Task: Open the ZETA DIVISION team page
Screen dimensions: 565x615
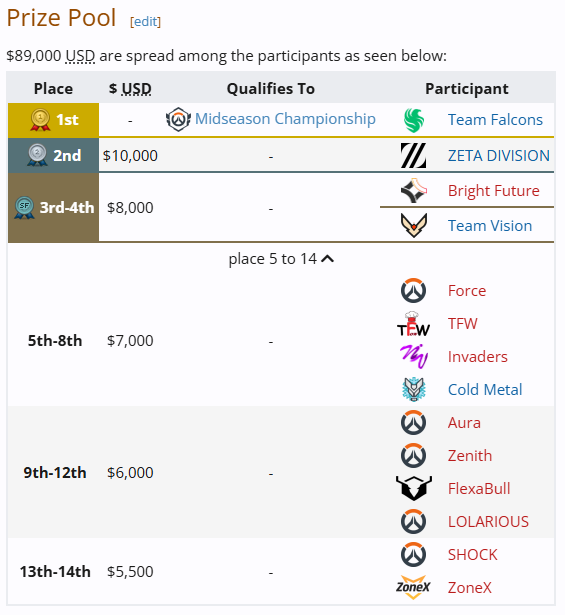Action: 498,156
